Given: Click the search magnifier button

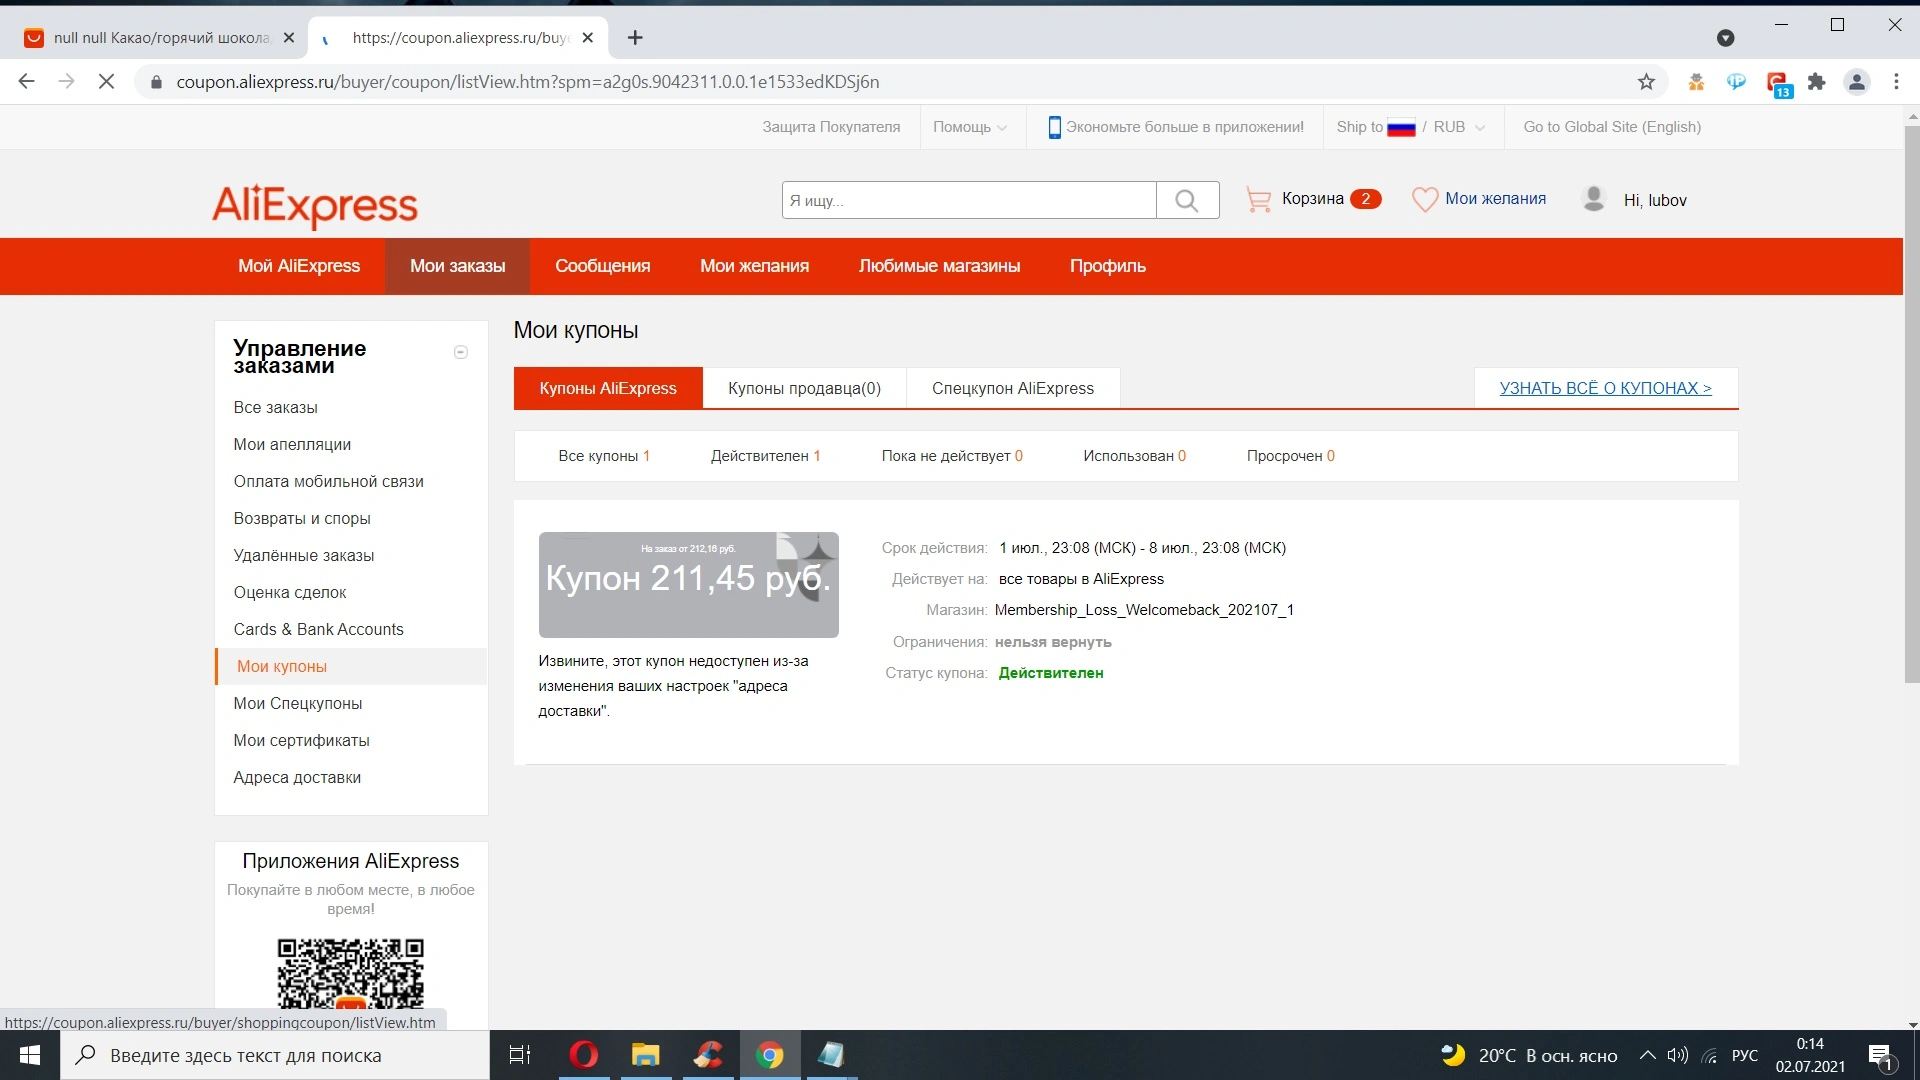Looking at the screenshot, I should [1187, 200].
